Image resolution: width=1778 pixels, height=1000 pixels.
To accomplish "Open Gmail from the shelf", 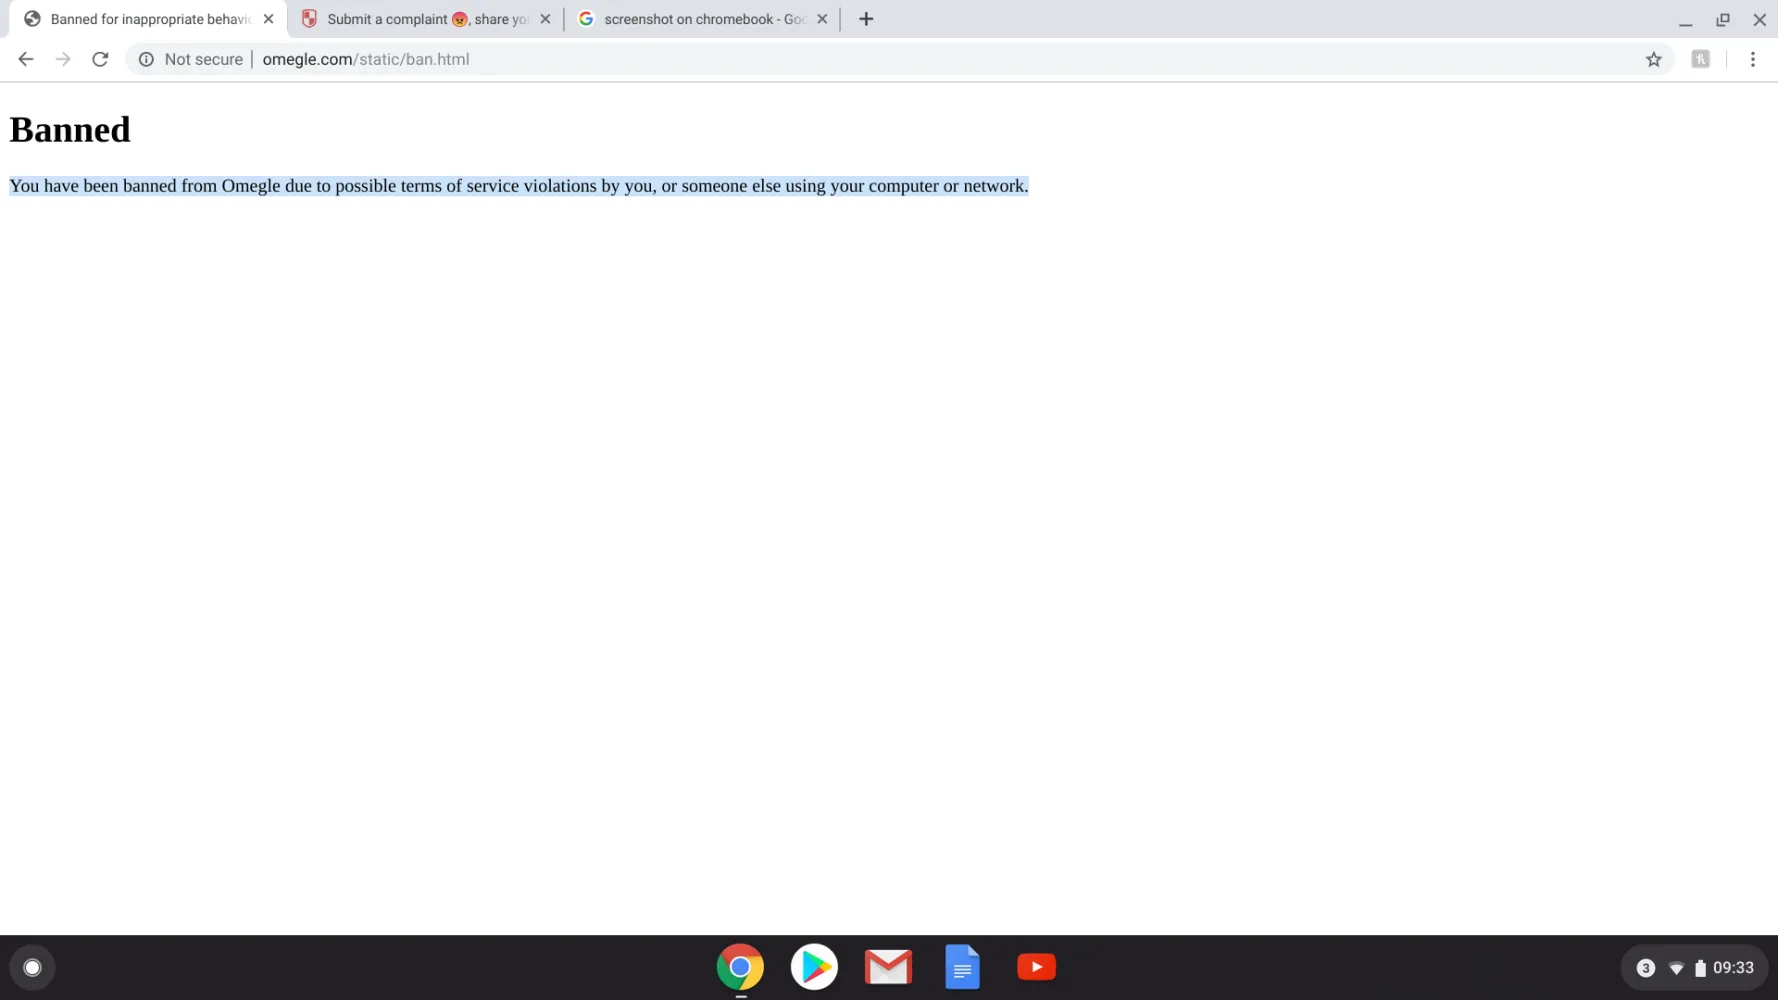I will pyautogui.click(x=888, y=967).
